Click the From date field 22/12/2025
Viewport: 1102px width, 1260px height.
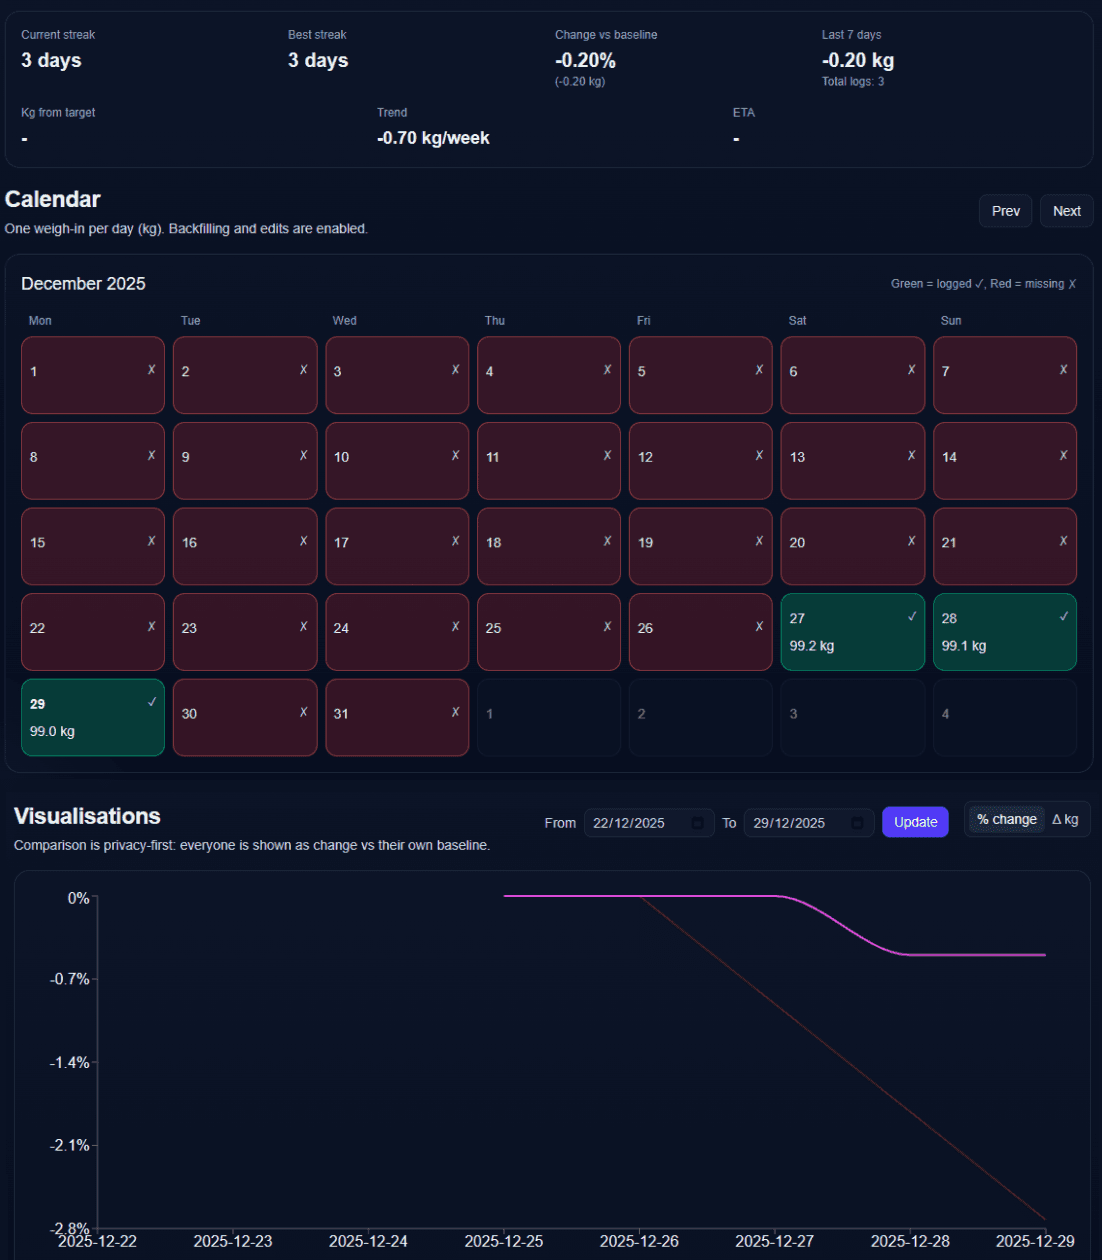pos(638,823)
